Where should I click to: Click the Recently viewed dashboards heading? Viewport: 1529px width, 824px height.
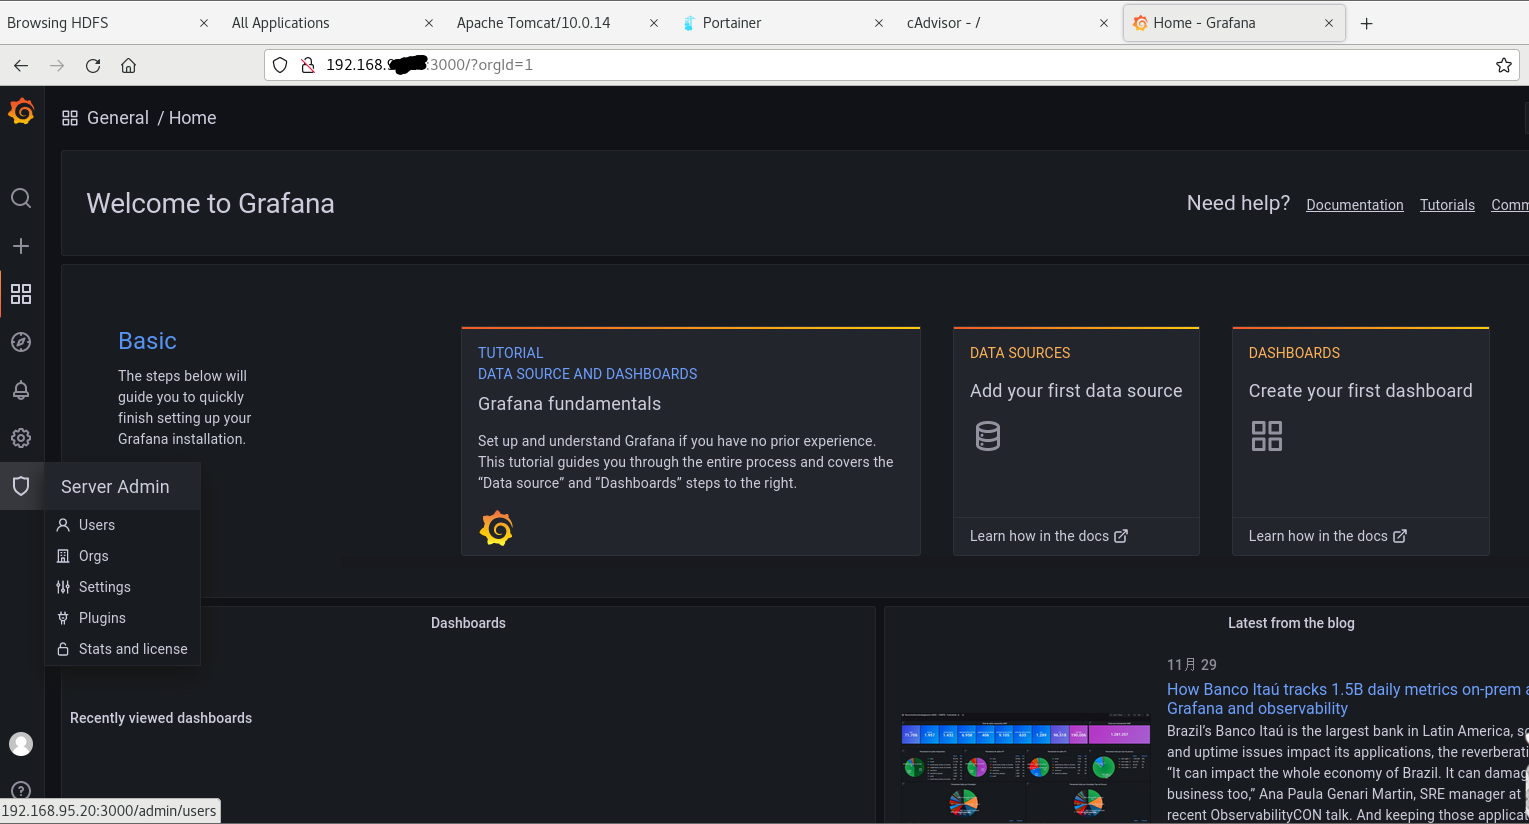(161, 718)
